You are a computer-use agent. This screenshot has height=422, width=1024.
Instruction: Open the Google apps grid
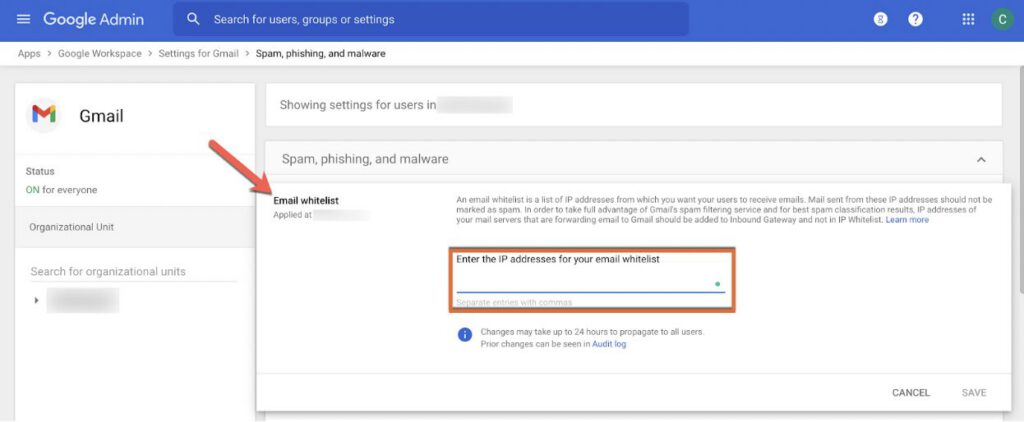click(968, 19)
